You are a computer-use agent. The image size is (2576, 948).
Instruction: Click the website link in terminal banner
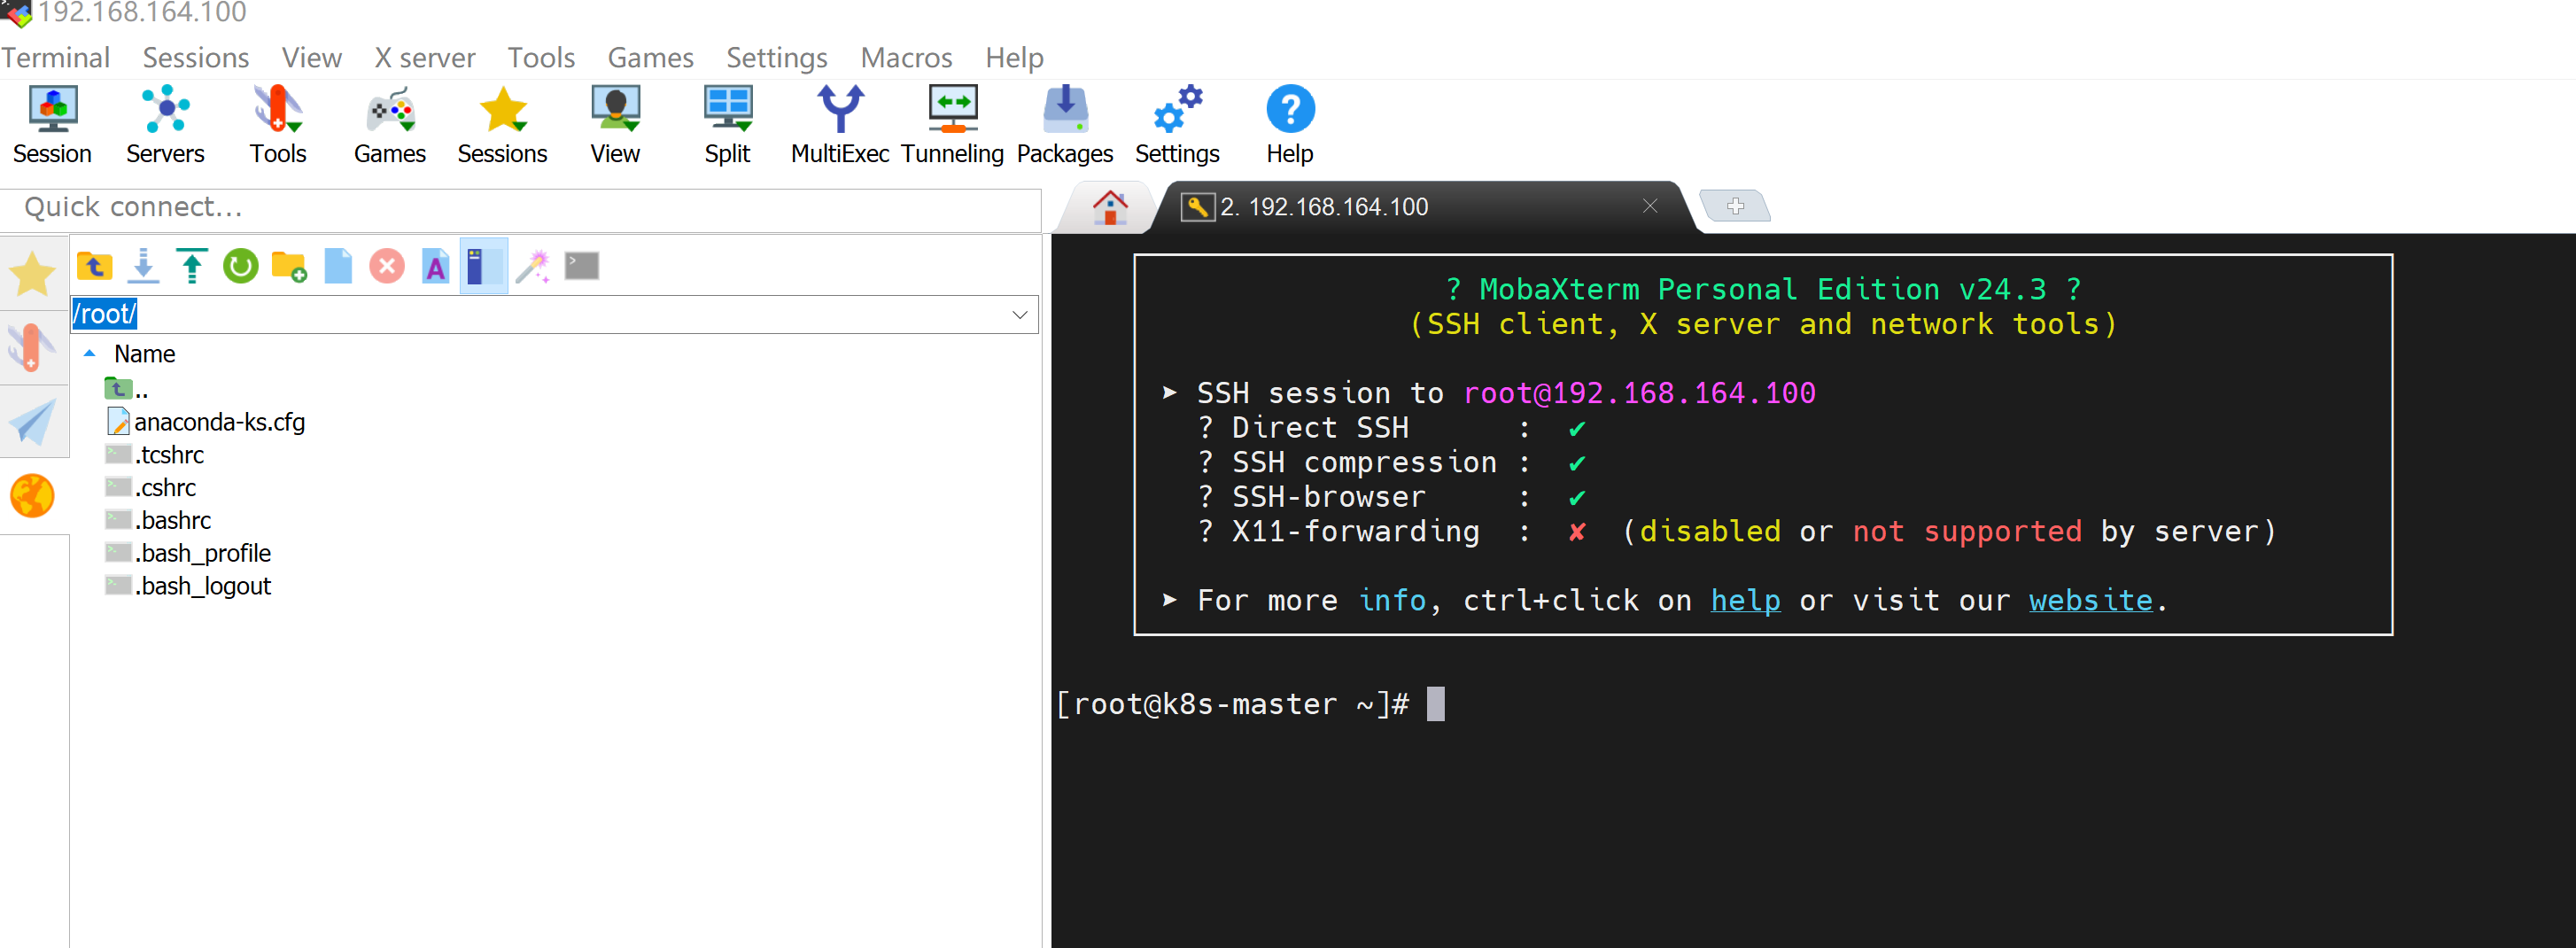coord(2090,600)
